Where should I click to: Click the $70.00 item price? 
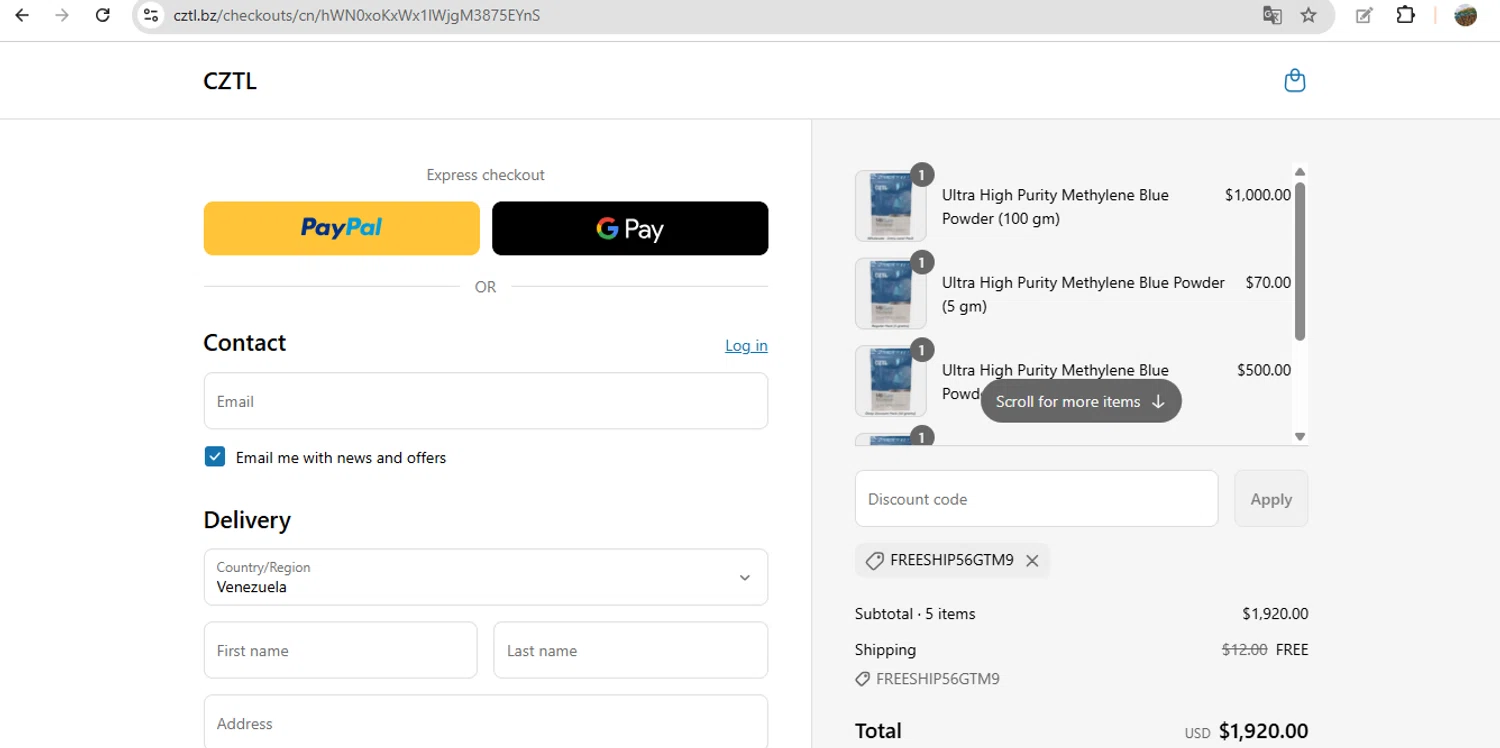point(1268,283)
